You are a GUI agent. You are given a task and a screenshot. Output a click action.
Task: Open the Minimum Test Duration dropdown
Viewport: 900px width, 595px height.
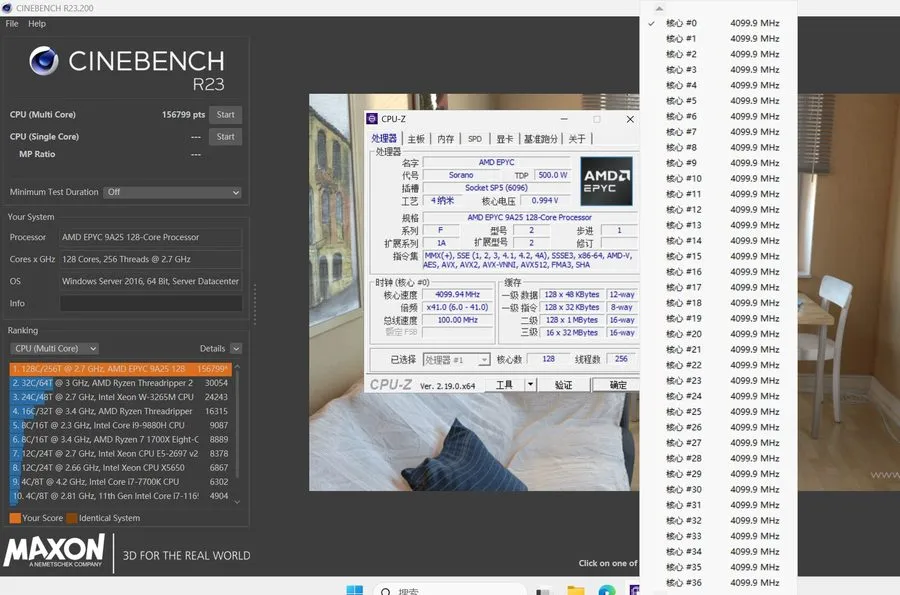tap(172, 192)
